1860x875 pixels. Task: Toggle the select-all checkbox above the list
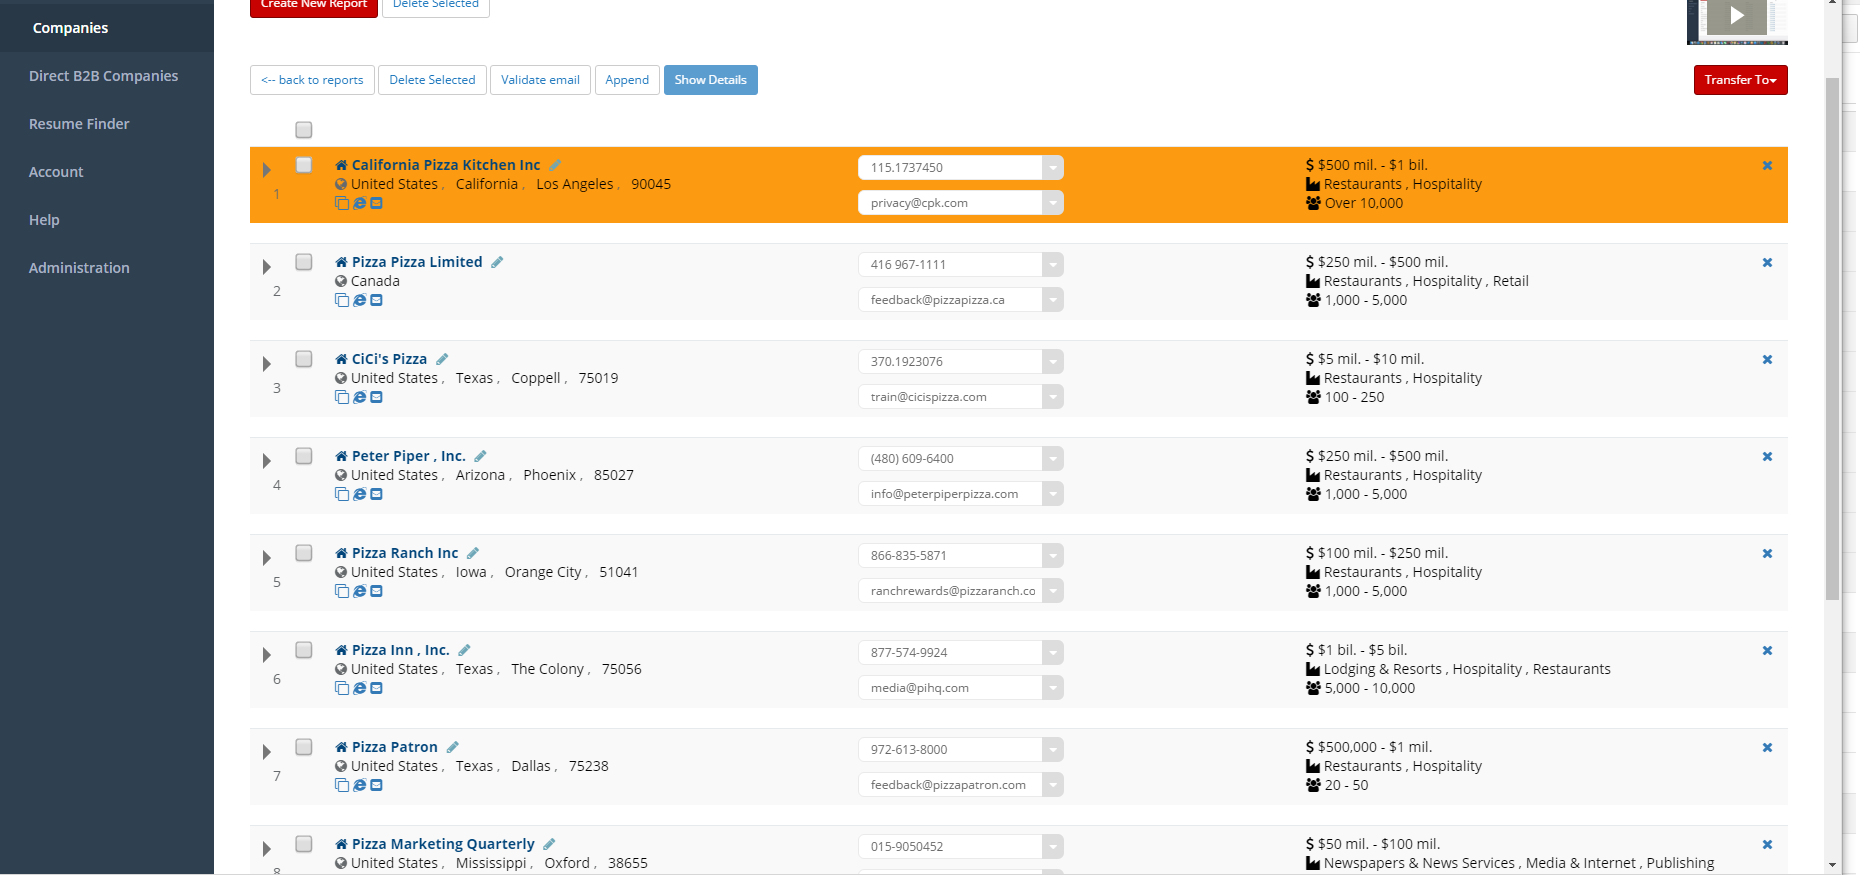[304, 130]
